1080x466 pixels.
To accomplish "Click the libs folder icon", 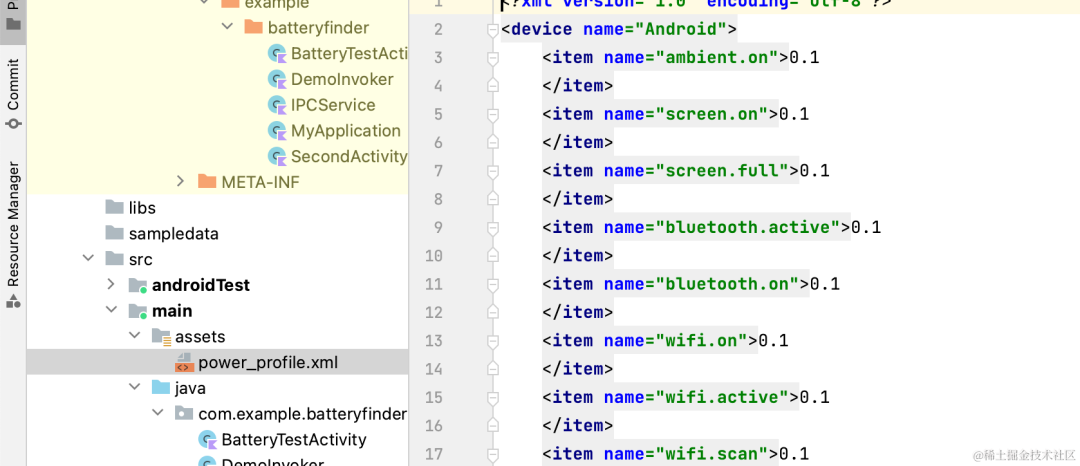I will pyautogui.click(x=114, y=207).
